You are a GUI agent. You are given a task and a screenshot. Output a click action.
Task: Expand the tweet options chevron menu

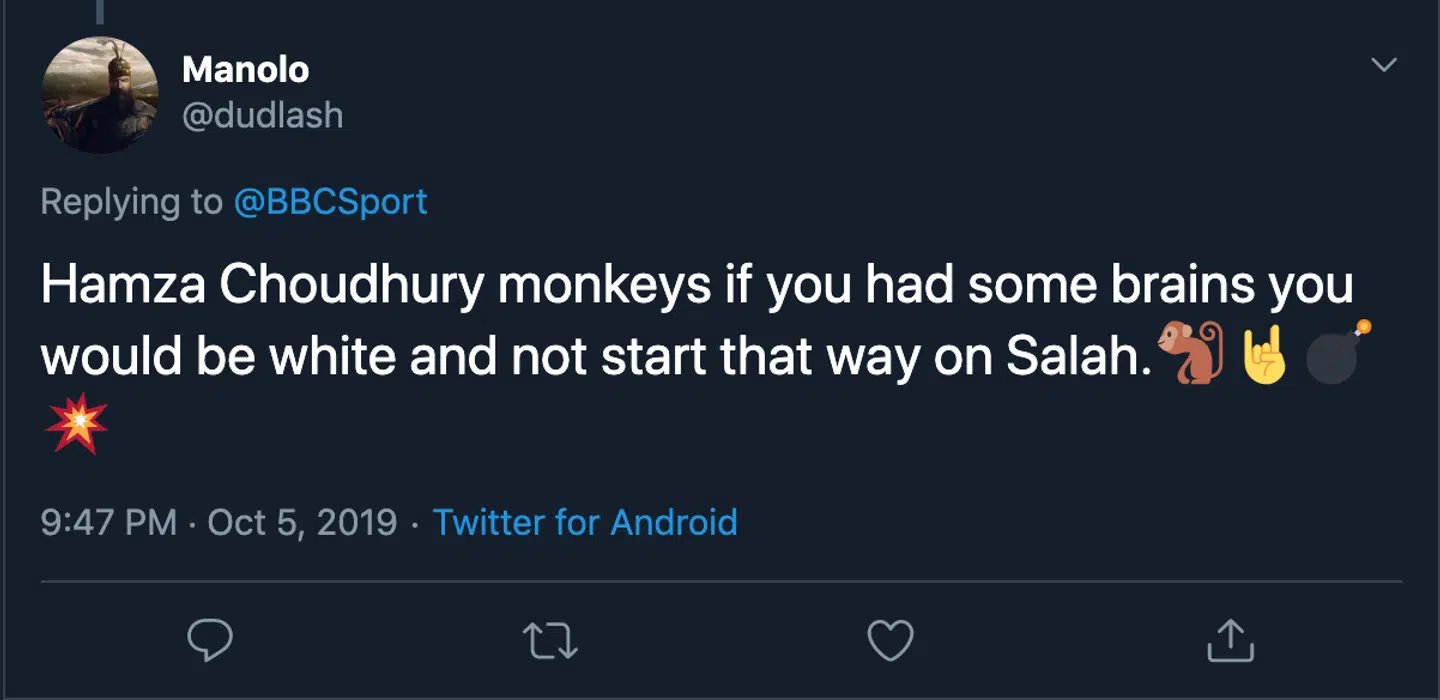(x=1384, y=65)
